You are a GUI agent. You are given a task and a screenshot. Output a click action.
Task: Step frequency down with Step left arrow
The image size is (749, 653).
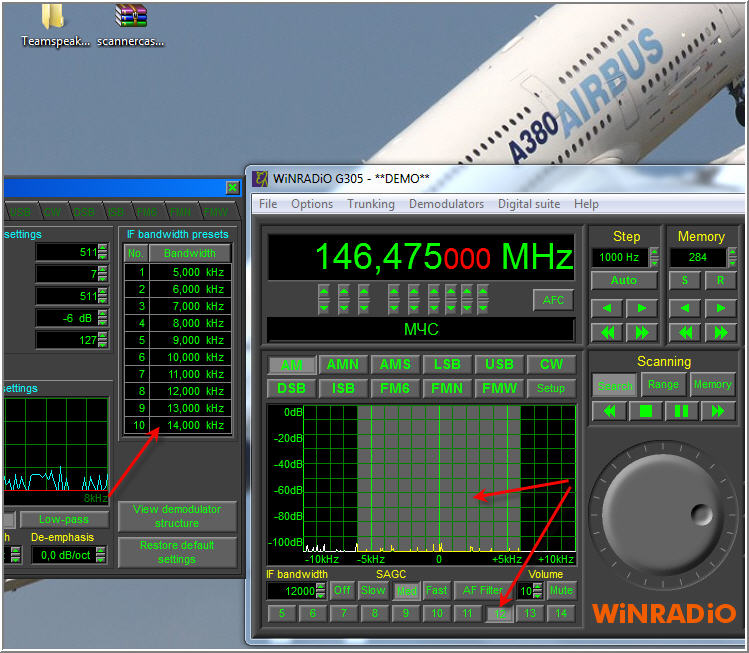coord(607,308)
